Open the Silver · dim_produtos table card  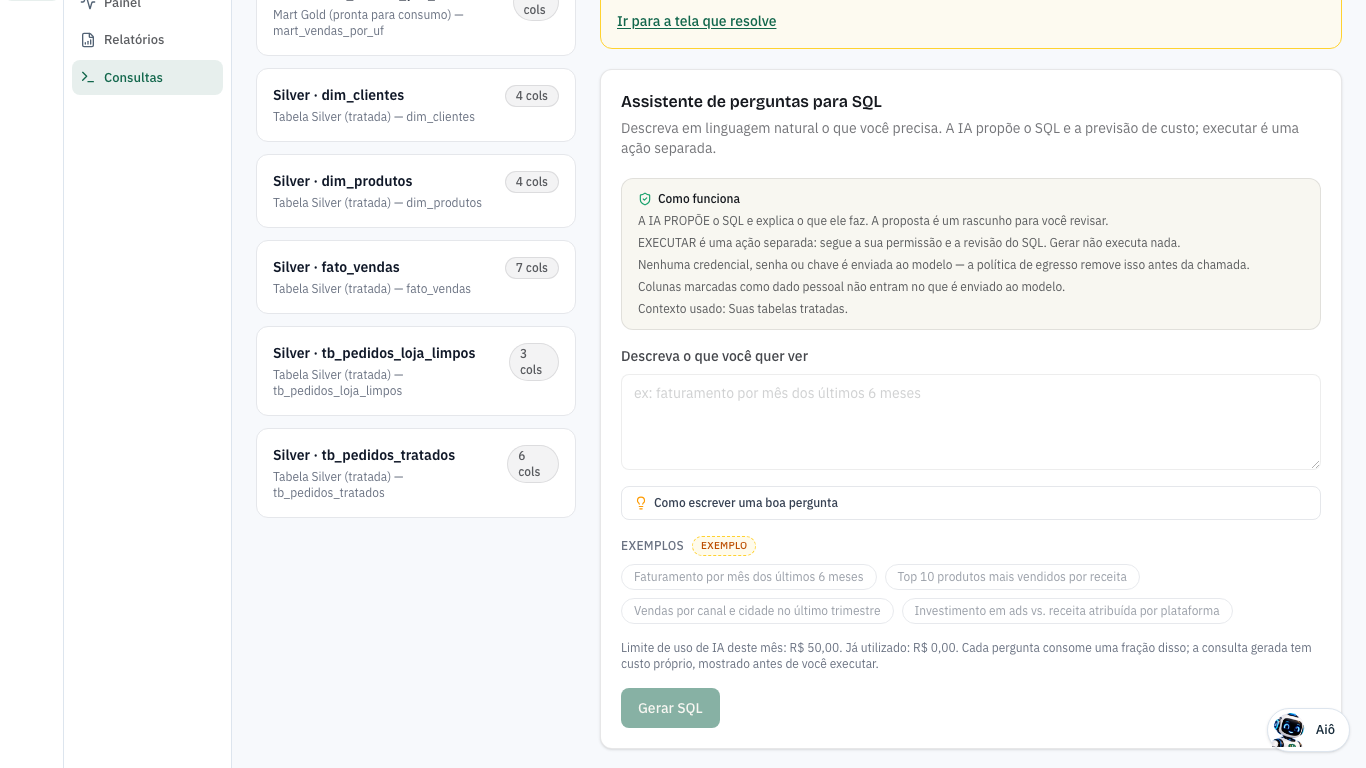[x=416, y=191]
